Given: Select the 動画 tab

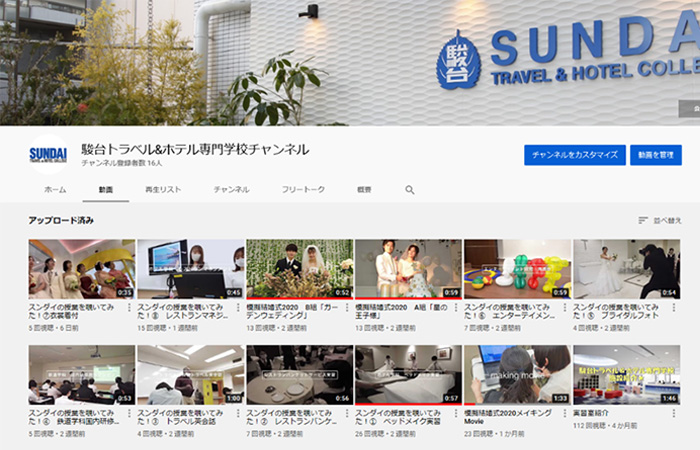Looking at the screenshot, I should click(106, 190).
